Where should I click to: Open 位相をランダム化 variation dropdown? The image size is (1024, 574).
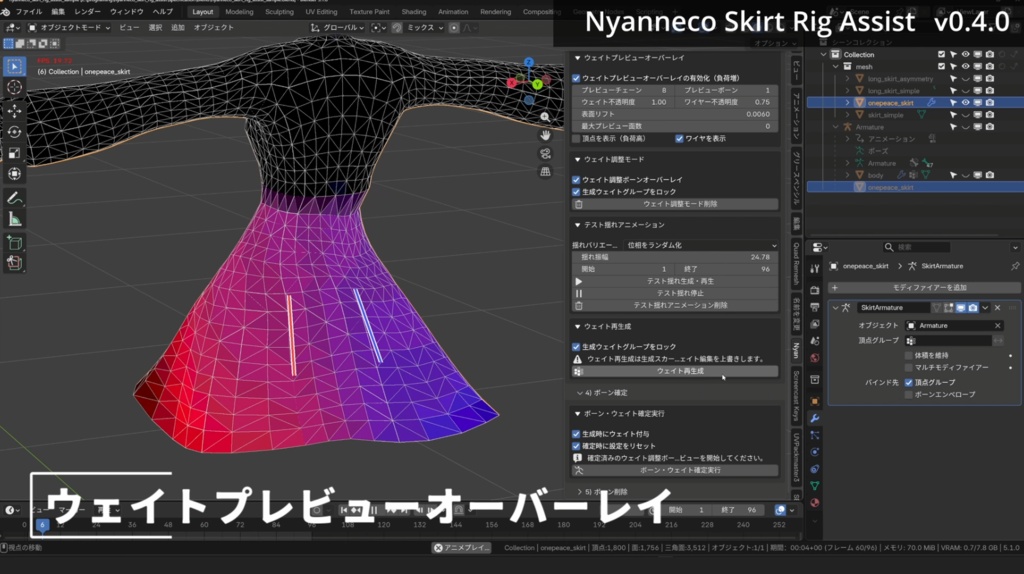(x=701, y=246)
